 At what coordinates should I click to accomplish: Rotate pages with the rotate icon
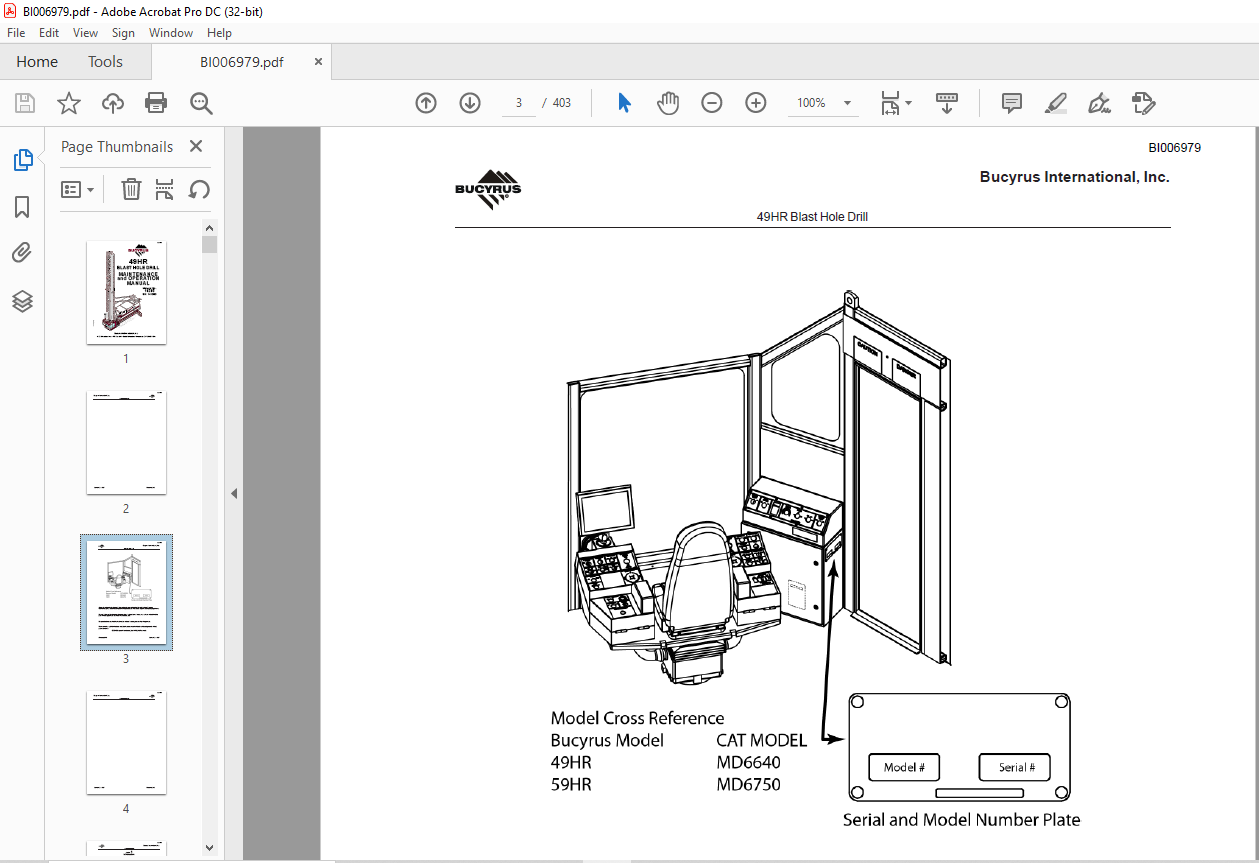point(199,189)
